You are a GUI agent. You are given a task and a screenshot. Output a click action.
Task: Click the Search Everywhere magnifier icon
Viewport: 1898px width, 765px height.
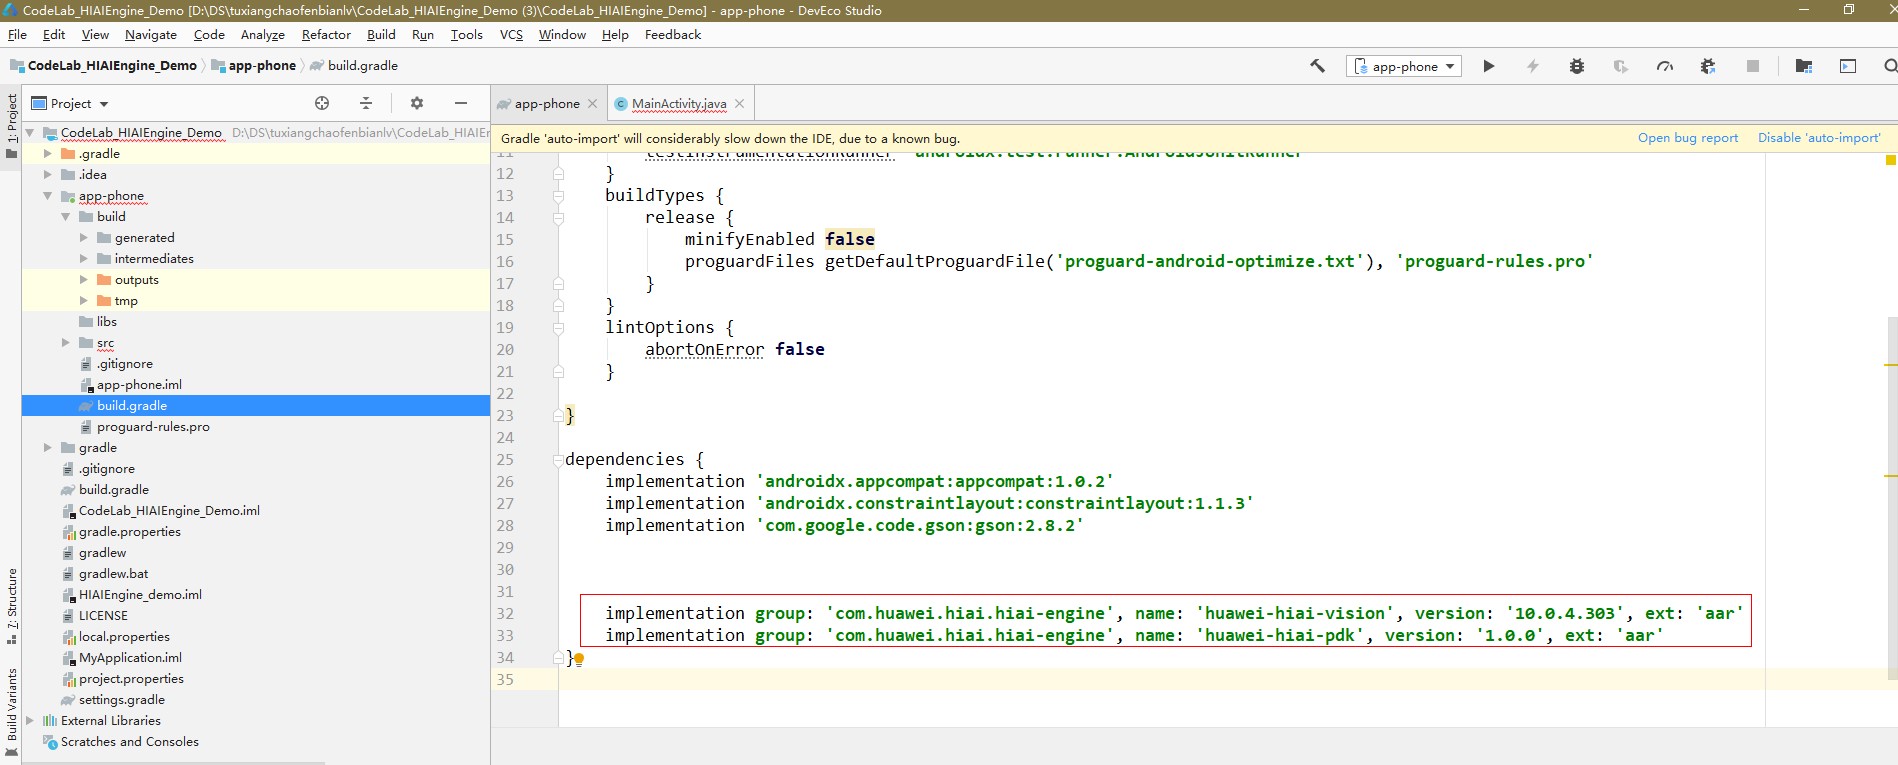pos(1890,66)
